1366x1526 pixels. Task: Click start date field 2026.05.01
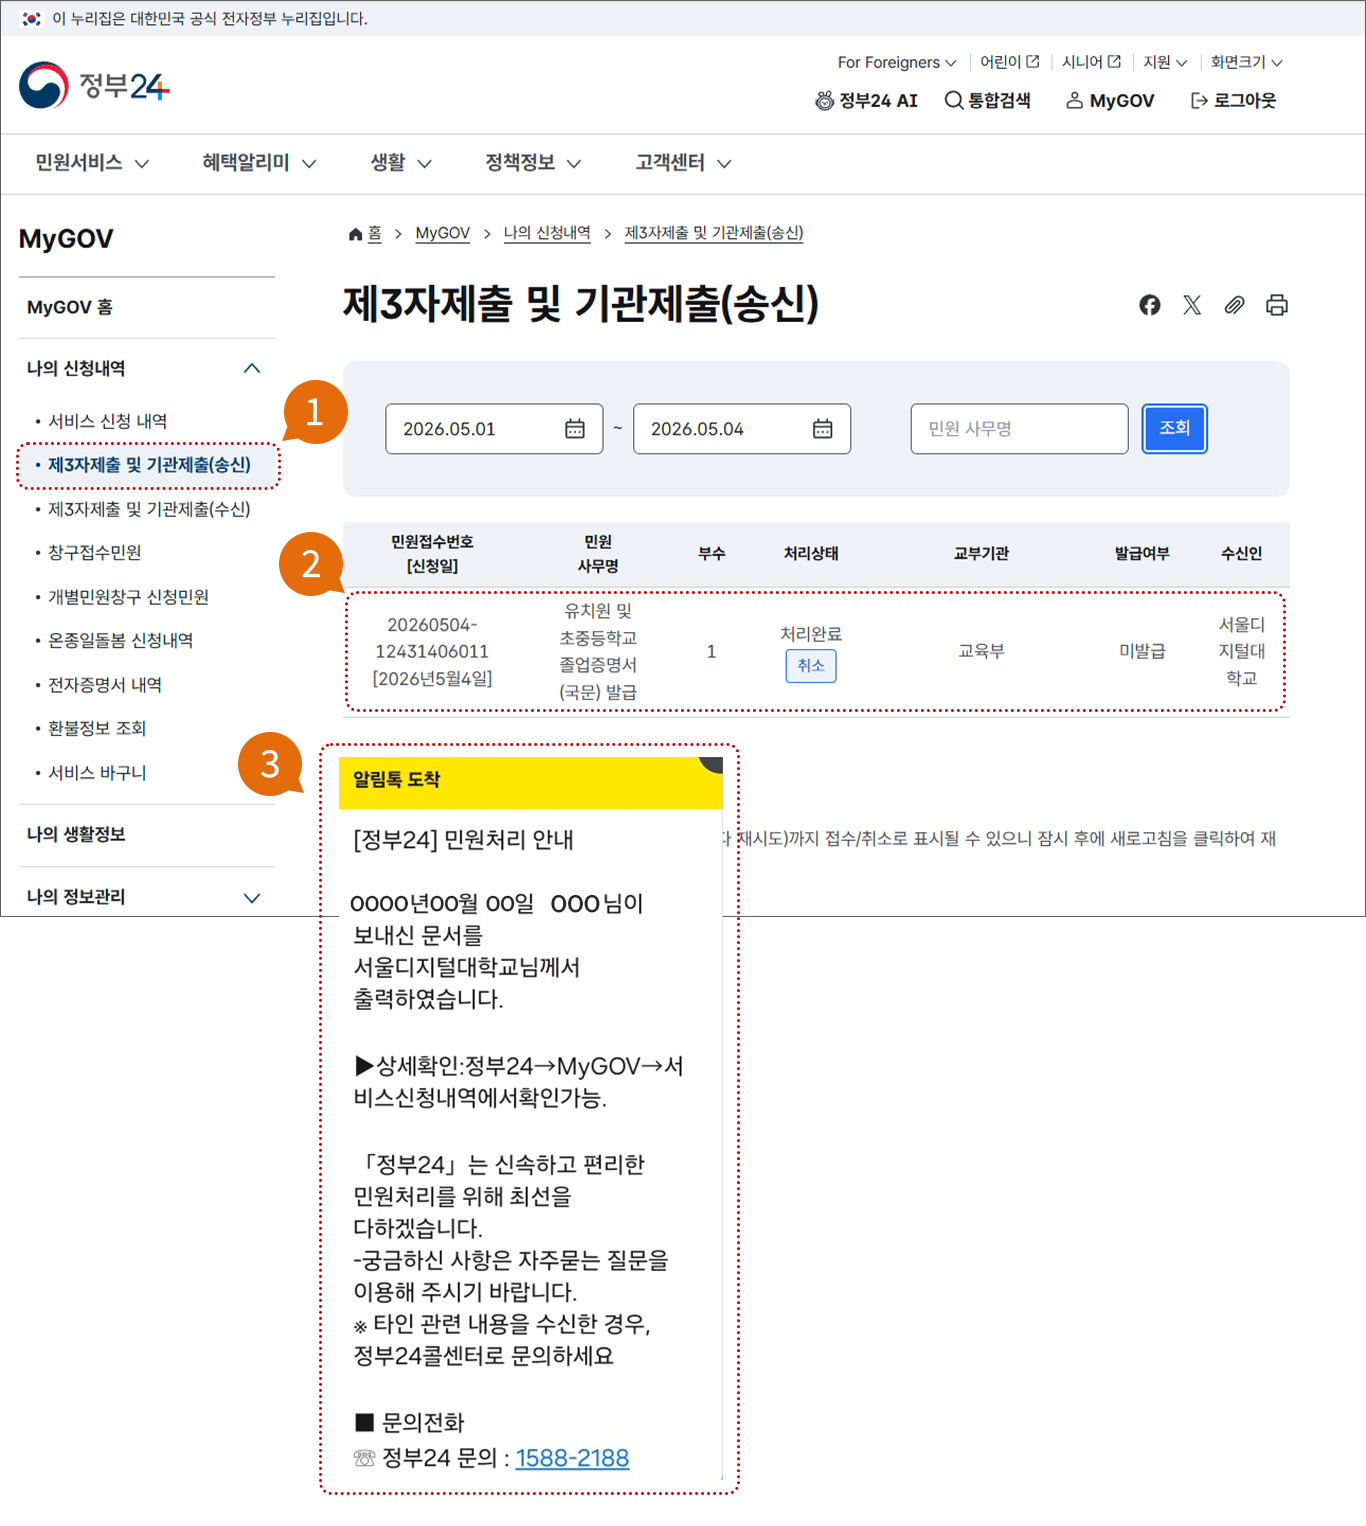tap(494, 429)
